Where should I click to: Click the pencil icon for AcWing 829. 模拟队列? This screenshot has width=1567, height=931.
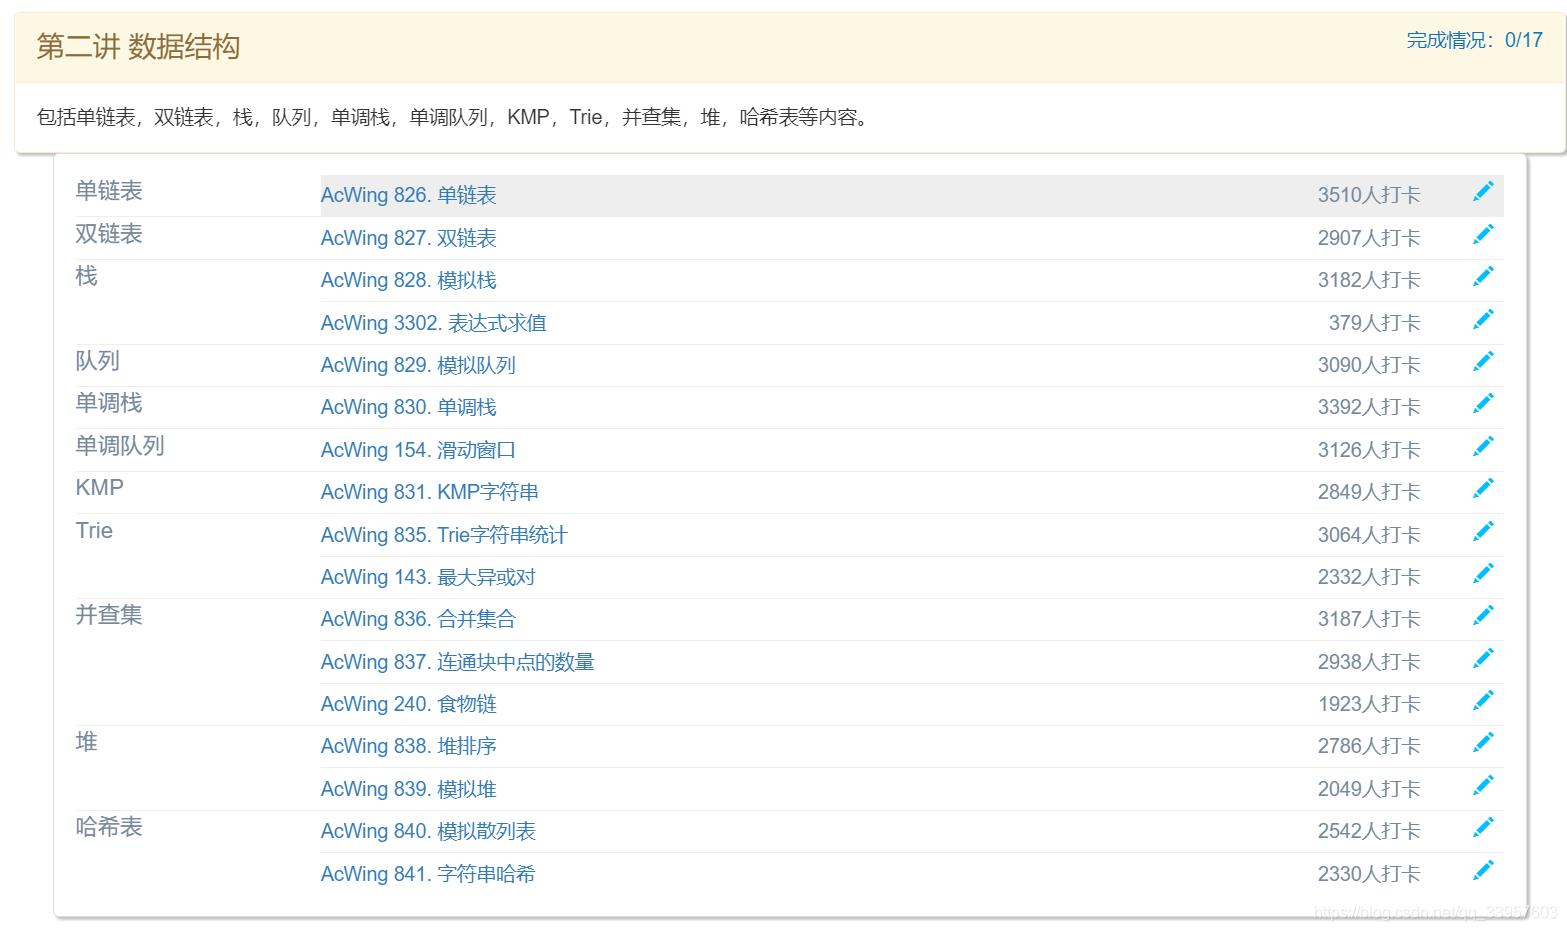coord(1483,361)
